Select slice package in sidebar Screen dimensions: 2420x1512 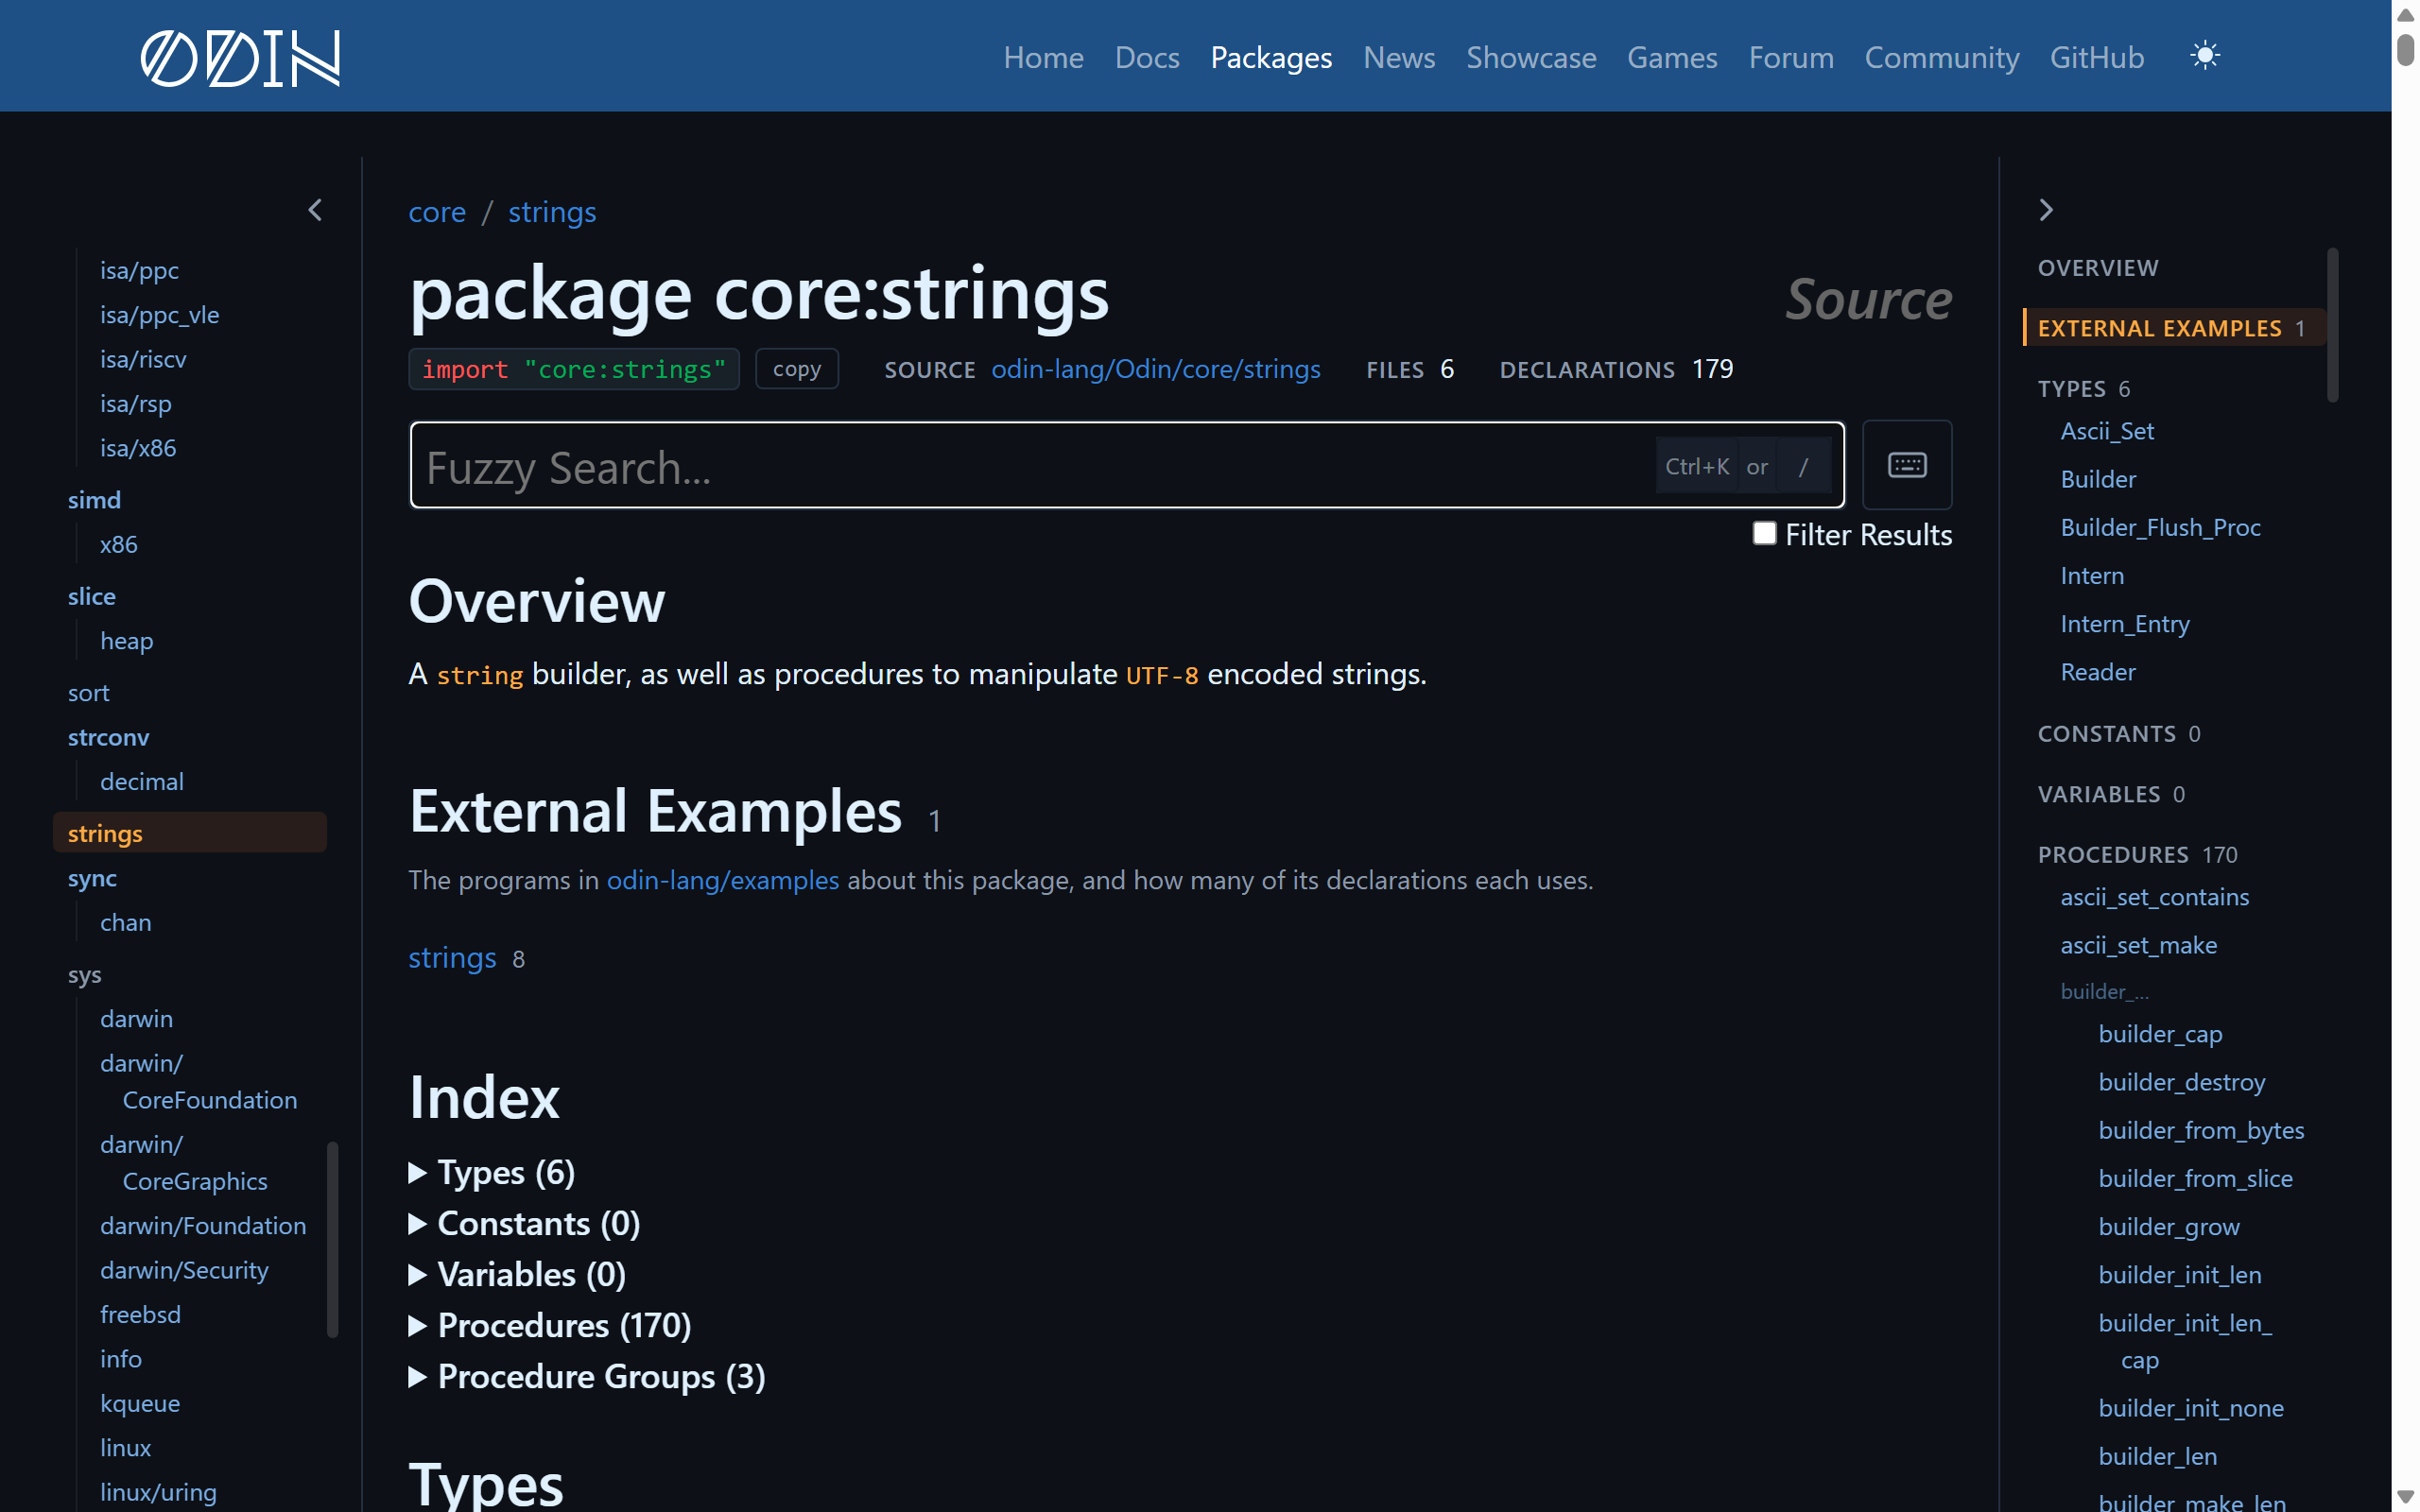92,596
